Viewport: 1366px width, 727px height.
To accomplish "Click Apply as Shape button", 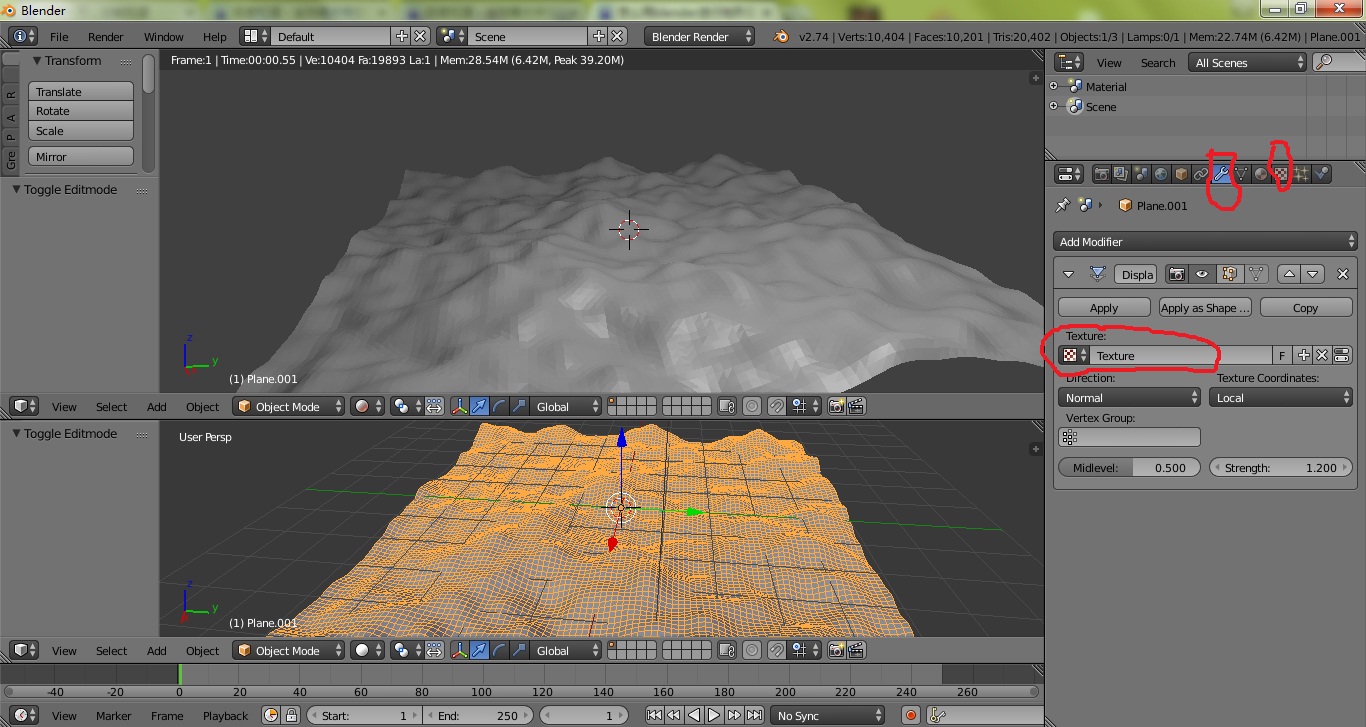I will tap(1205, 308).
